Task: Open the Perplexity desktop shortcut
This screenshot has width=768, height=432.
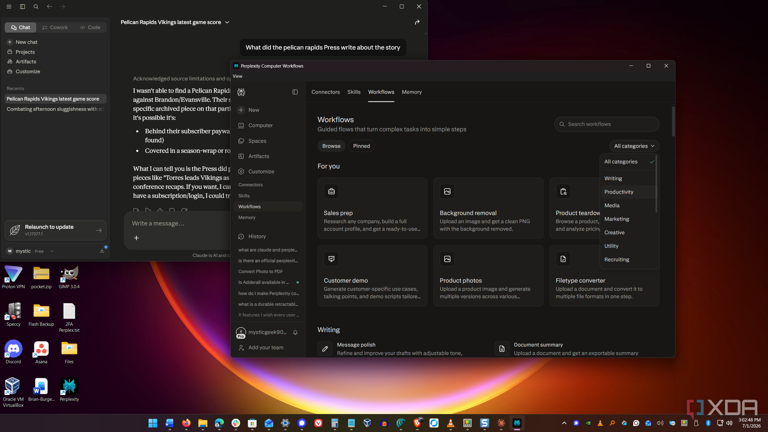Action: 69,390
